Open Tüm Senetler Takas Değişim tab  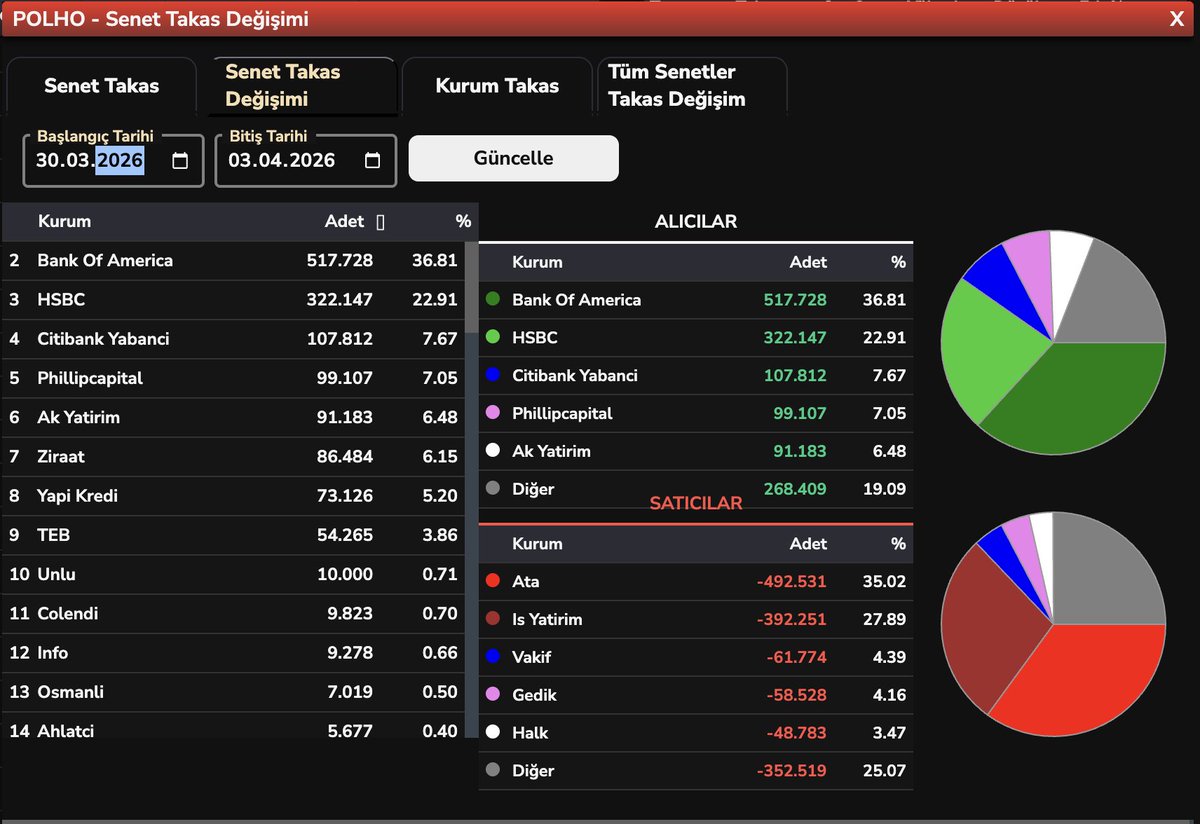[x=691, y=86]
